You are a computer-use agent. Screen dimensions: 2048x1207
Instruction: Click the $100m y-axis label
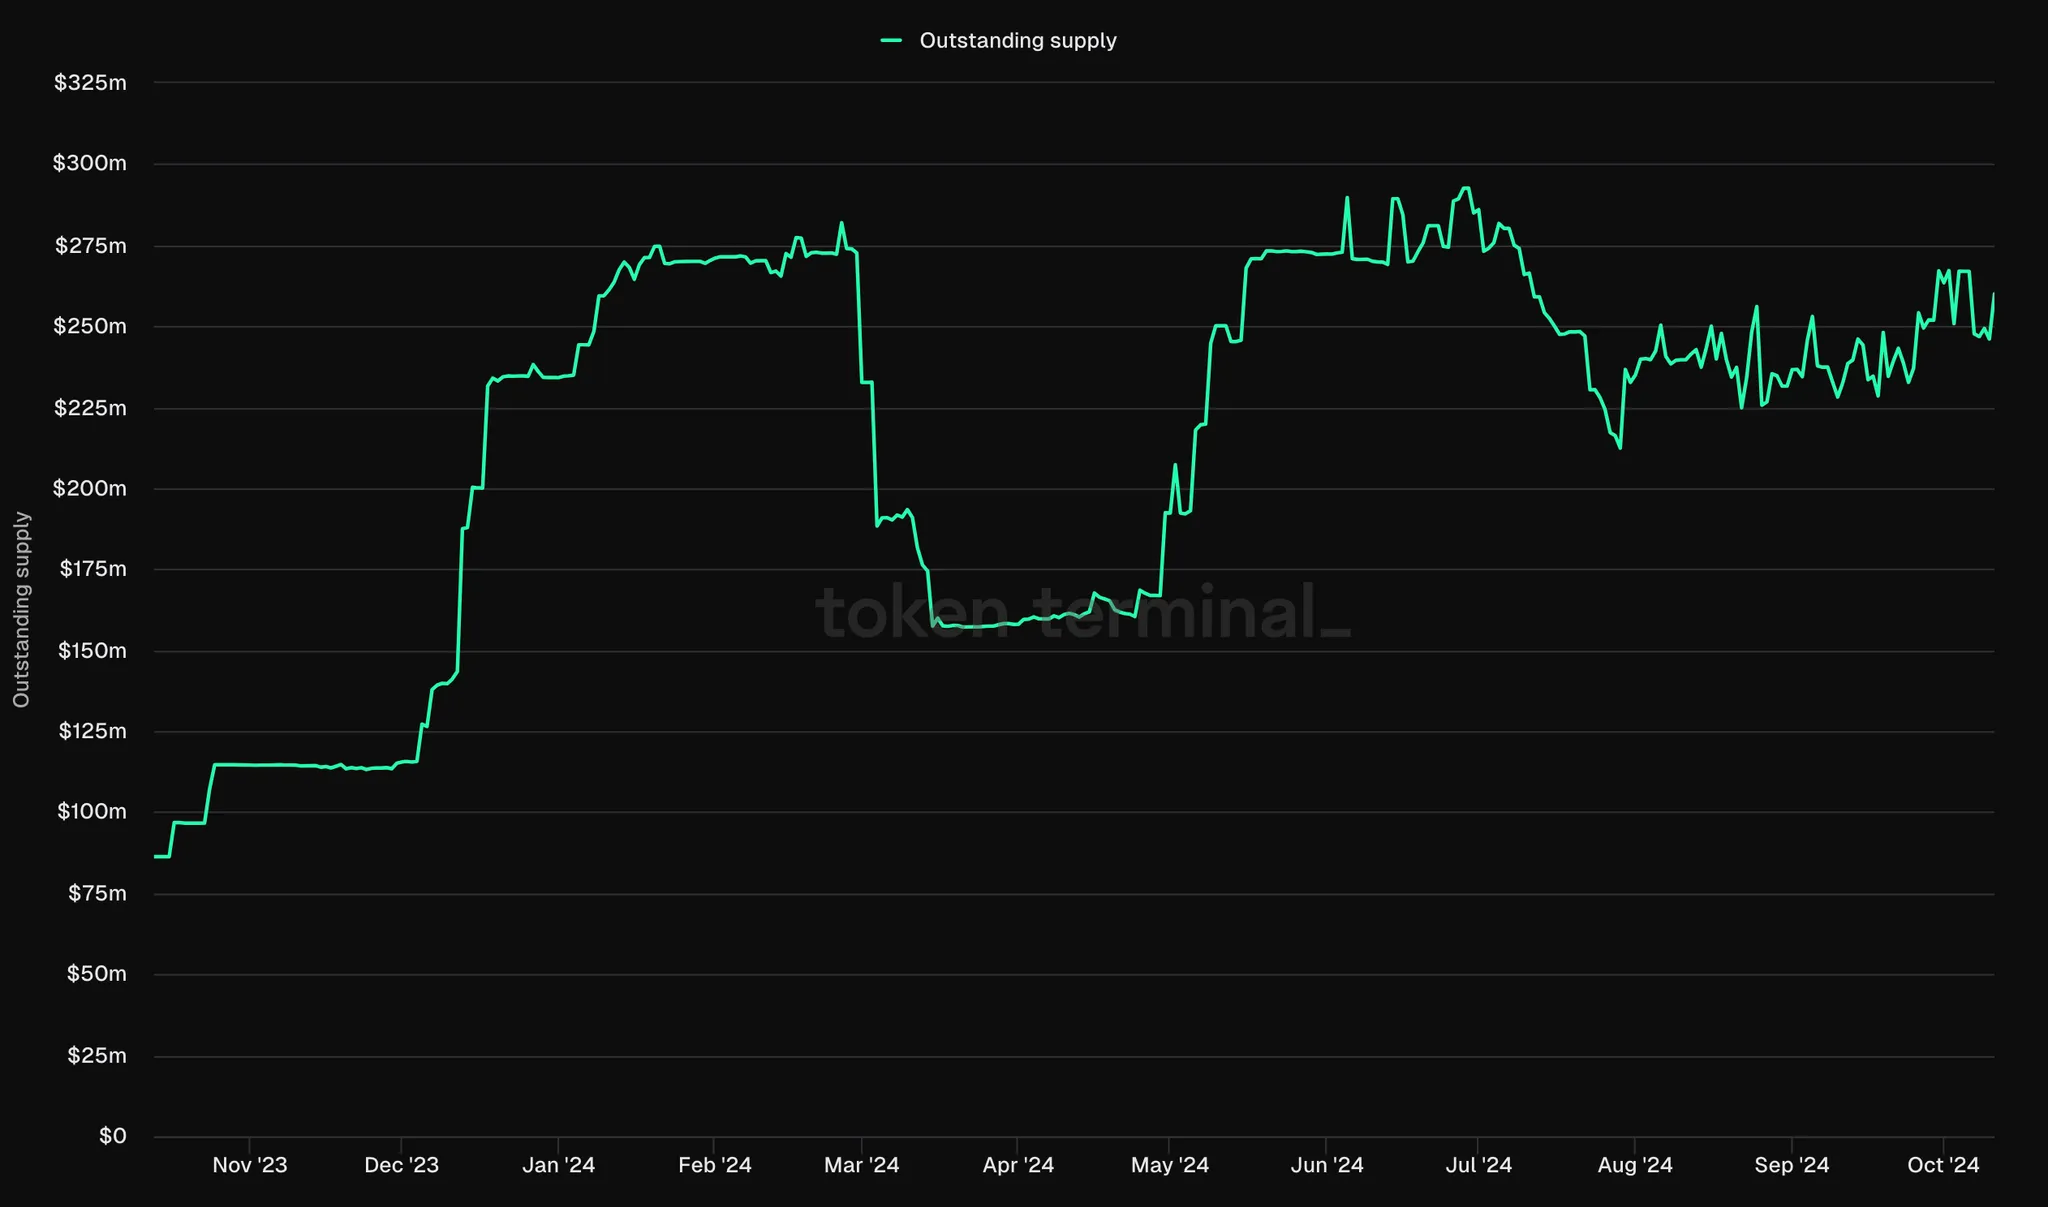click(92, 811)
